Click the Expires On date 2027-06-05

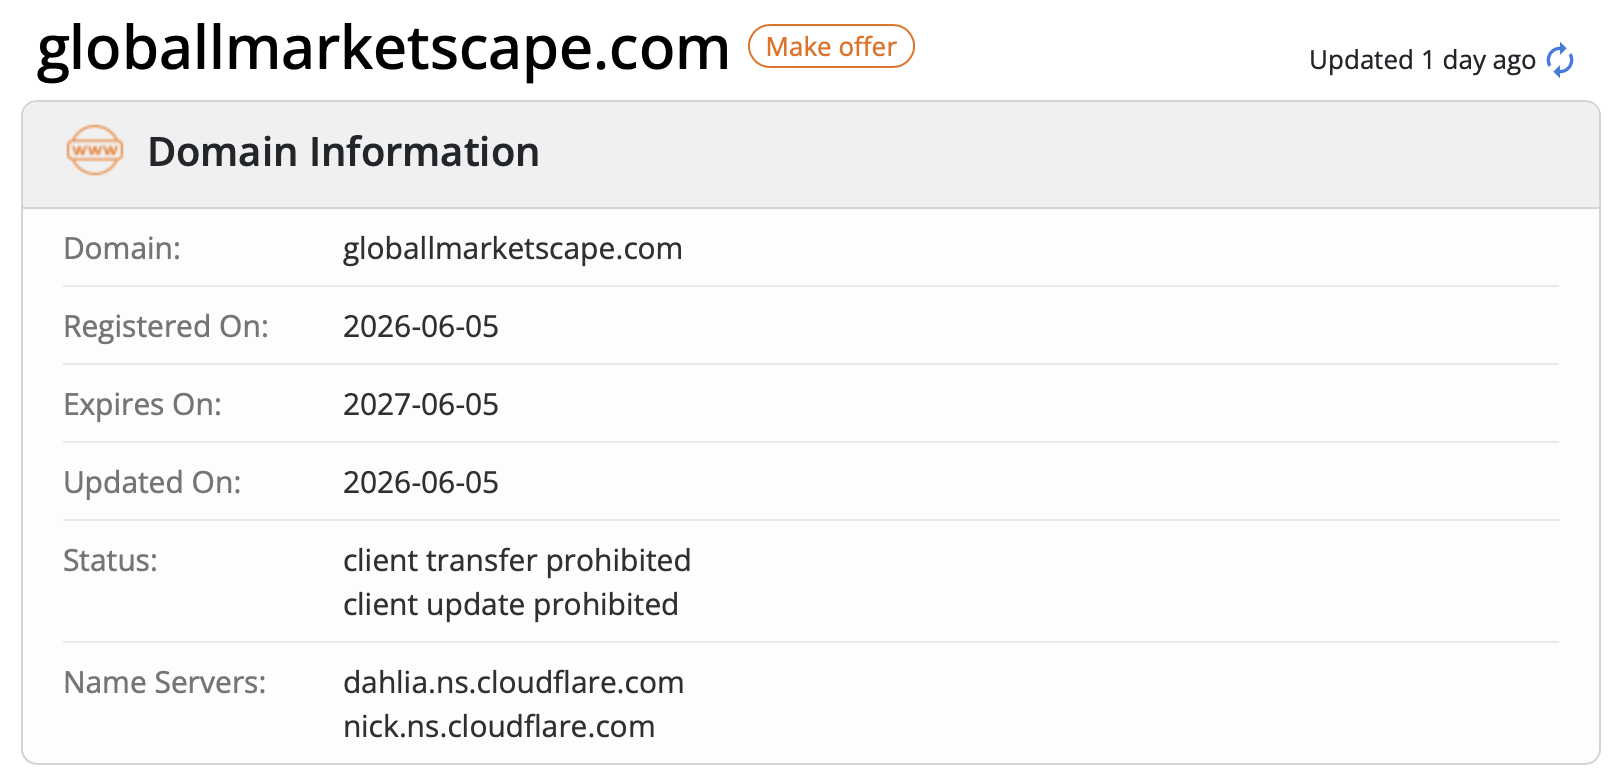click(x=421, y=405)
